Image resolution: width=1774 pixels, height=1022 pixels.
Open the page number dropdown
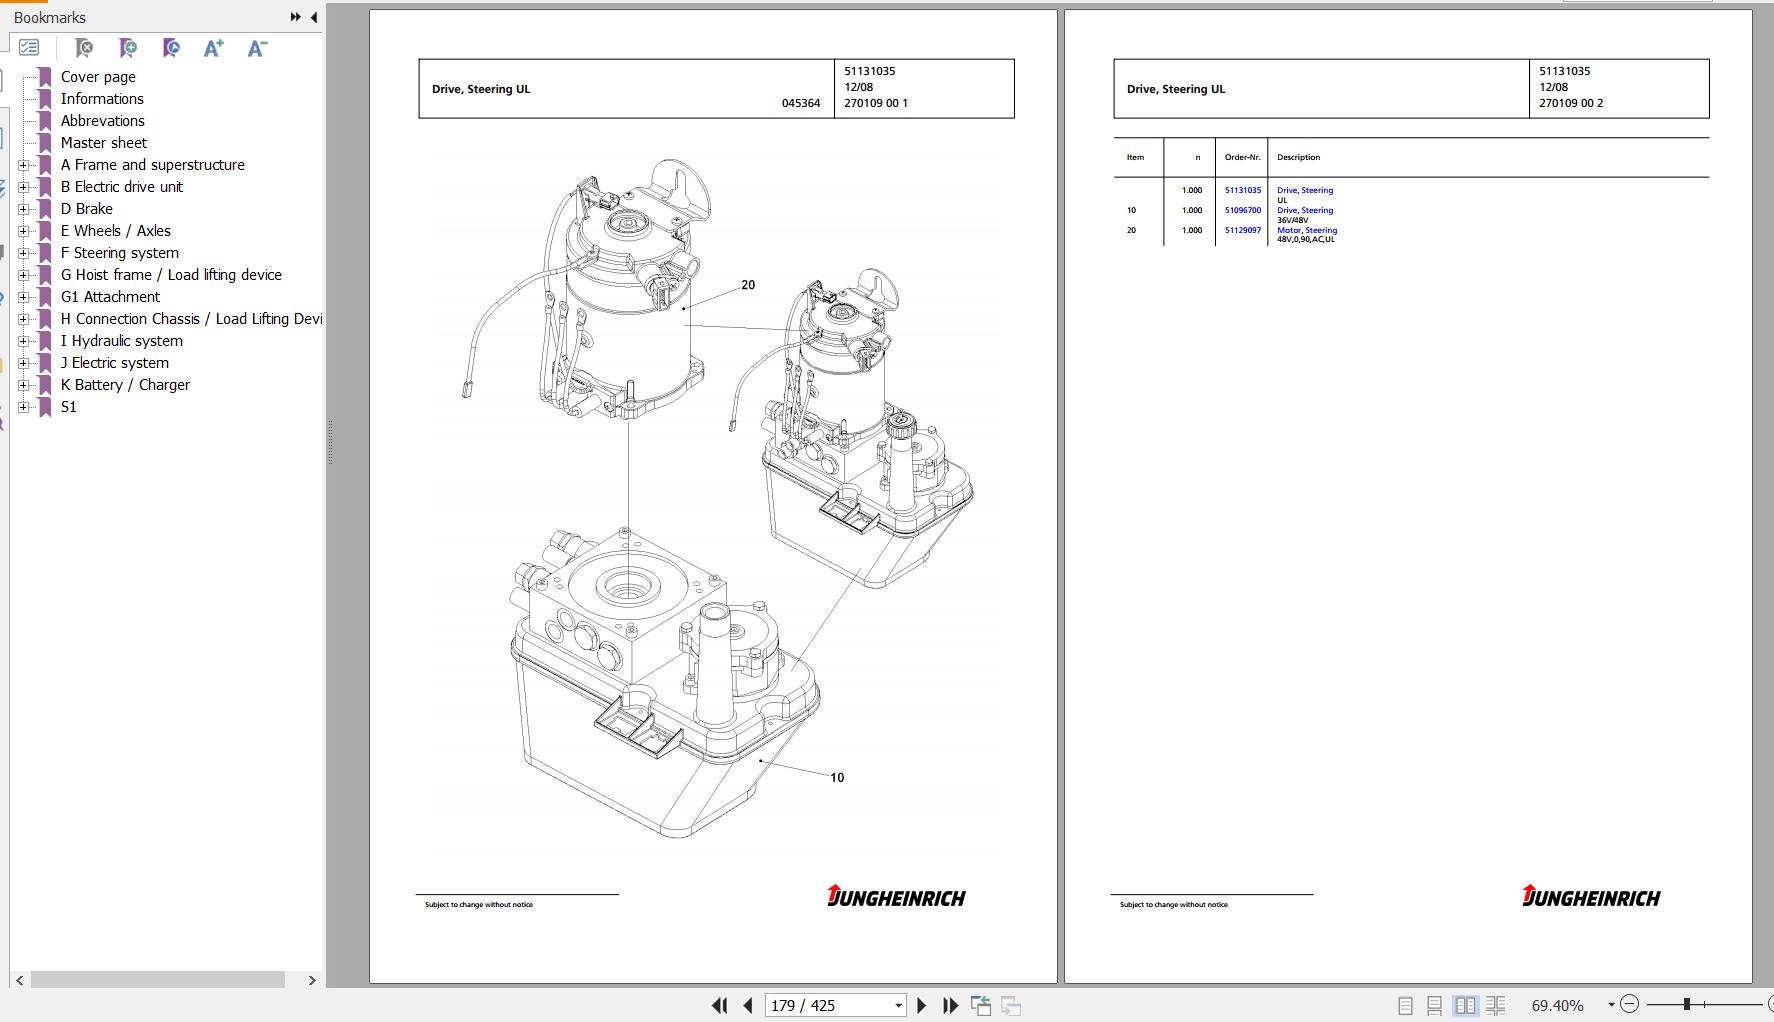click(x=898, y=1005)
